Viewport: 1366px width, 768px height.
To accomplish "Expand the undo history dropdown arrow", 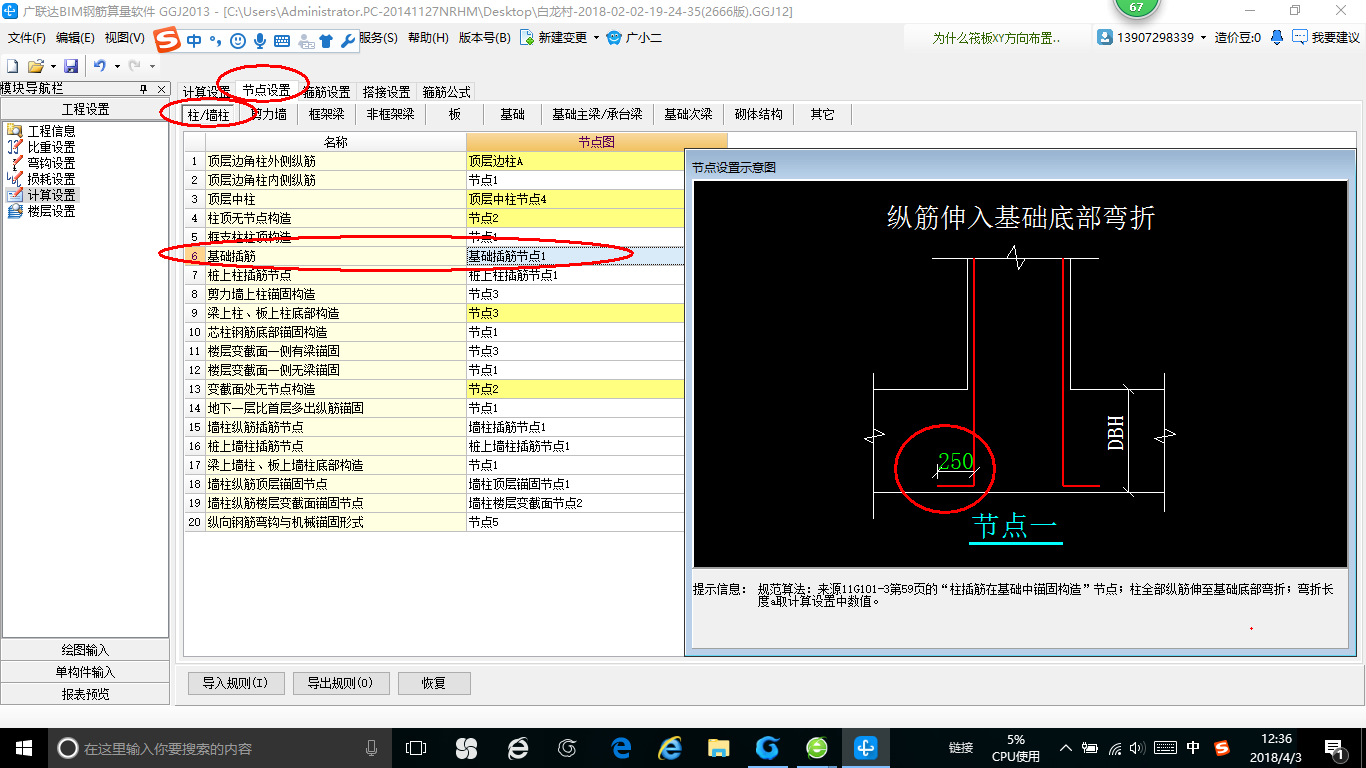I will [x=117, y=66].
